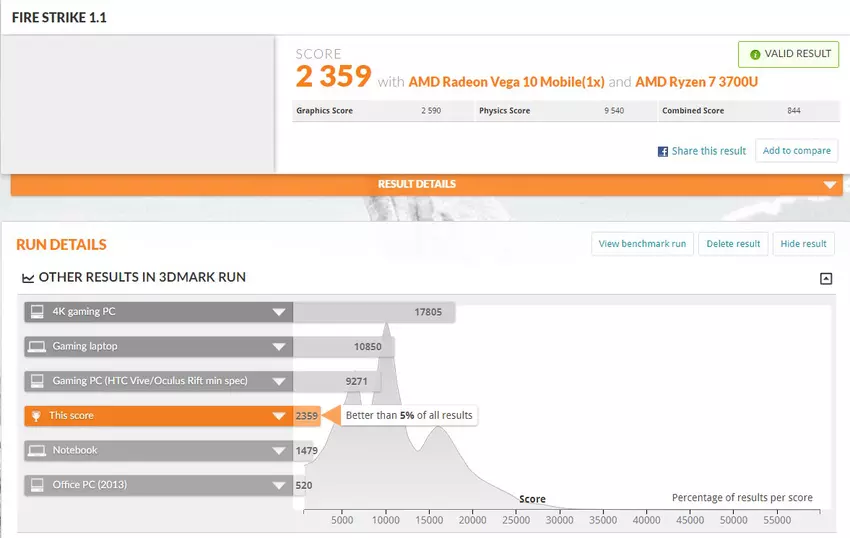Viewport: 850px width, 538px height.
Task: Click the chart icon by Other Results heading
Action: pos(25,277)
